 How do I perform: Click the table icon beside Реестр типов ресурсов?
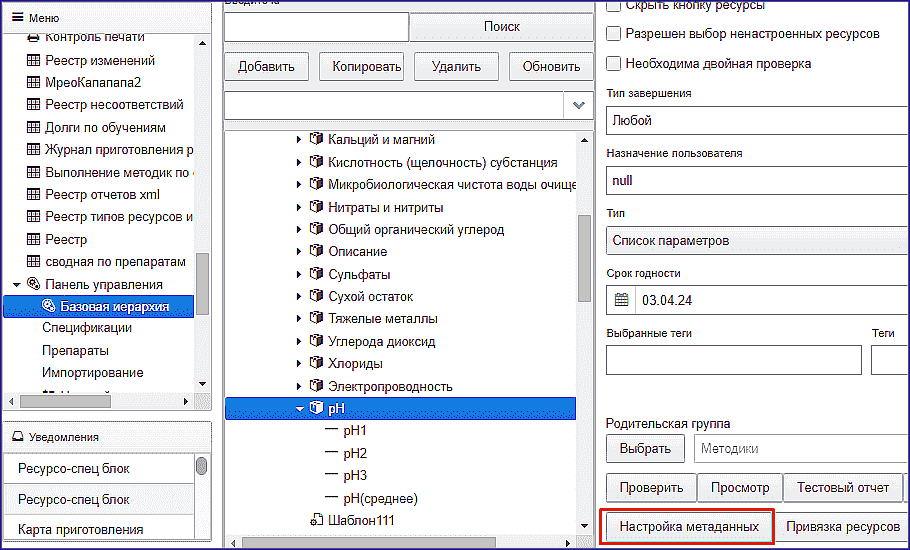click(34, 216)
